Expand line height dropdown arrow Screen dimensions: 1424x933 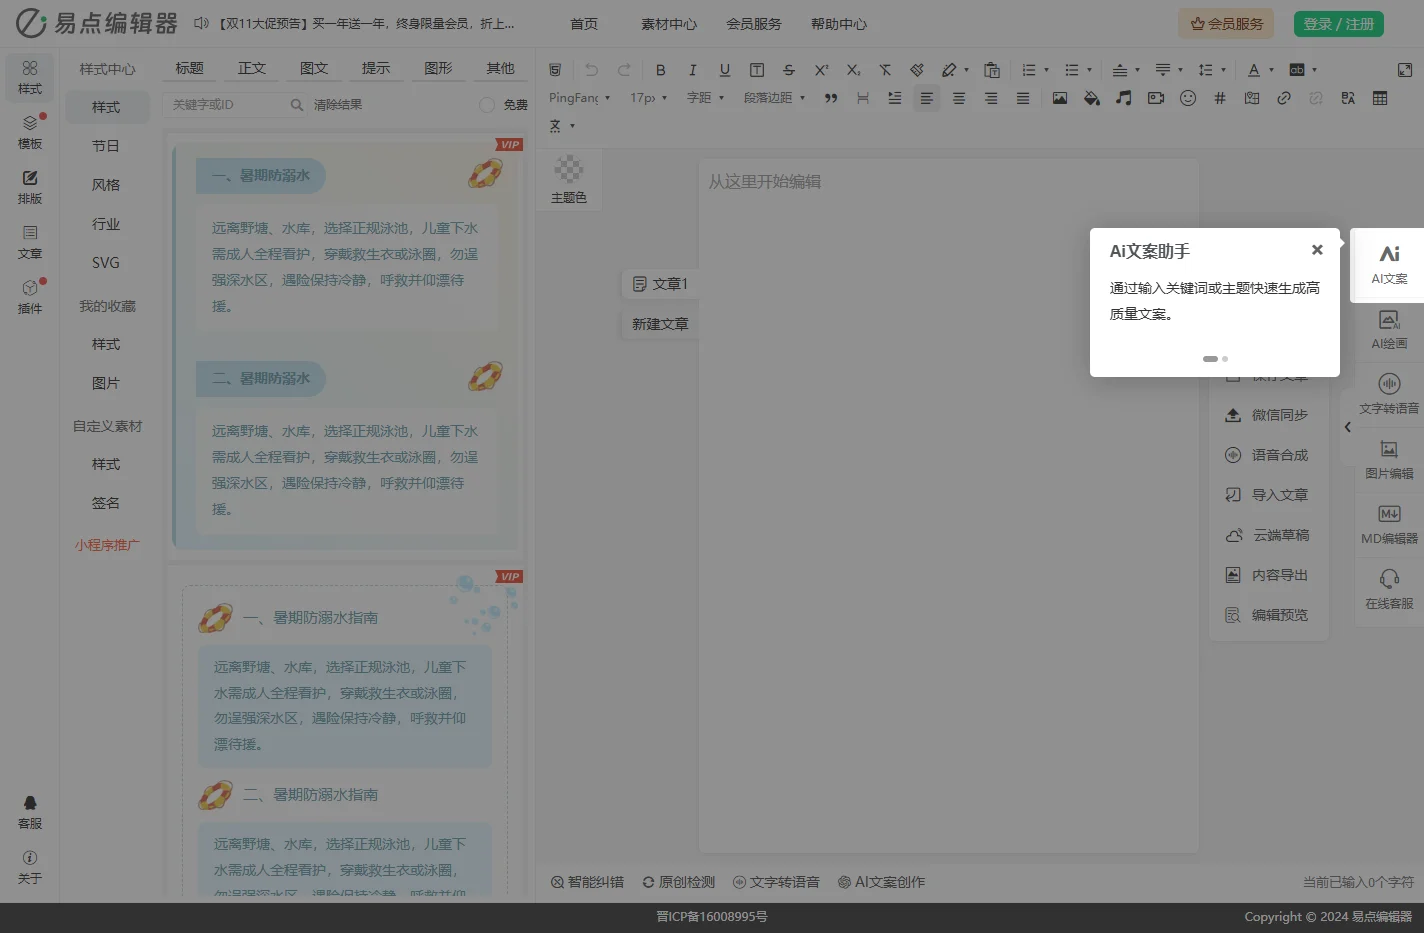click(1223, 70)
